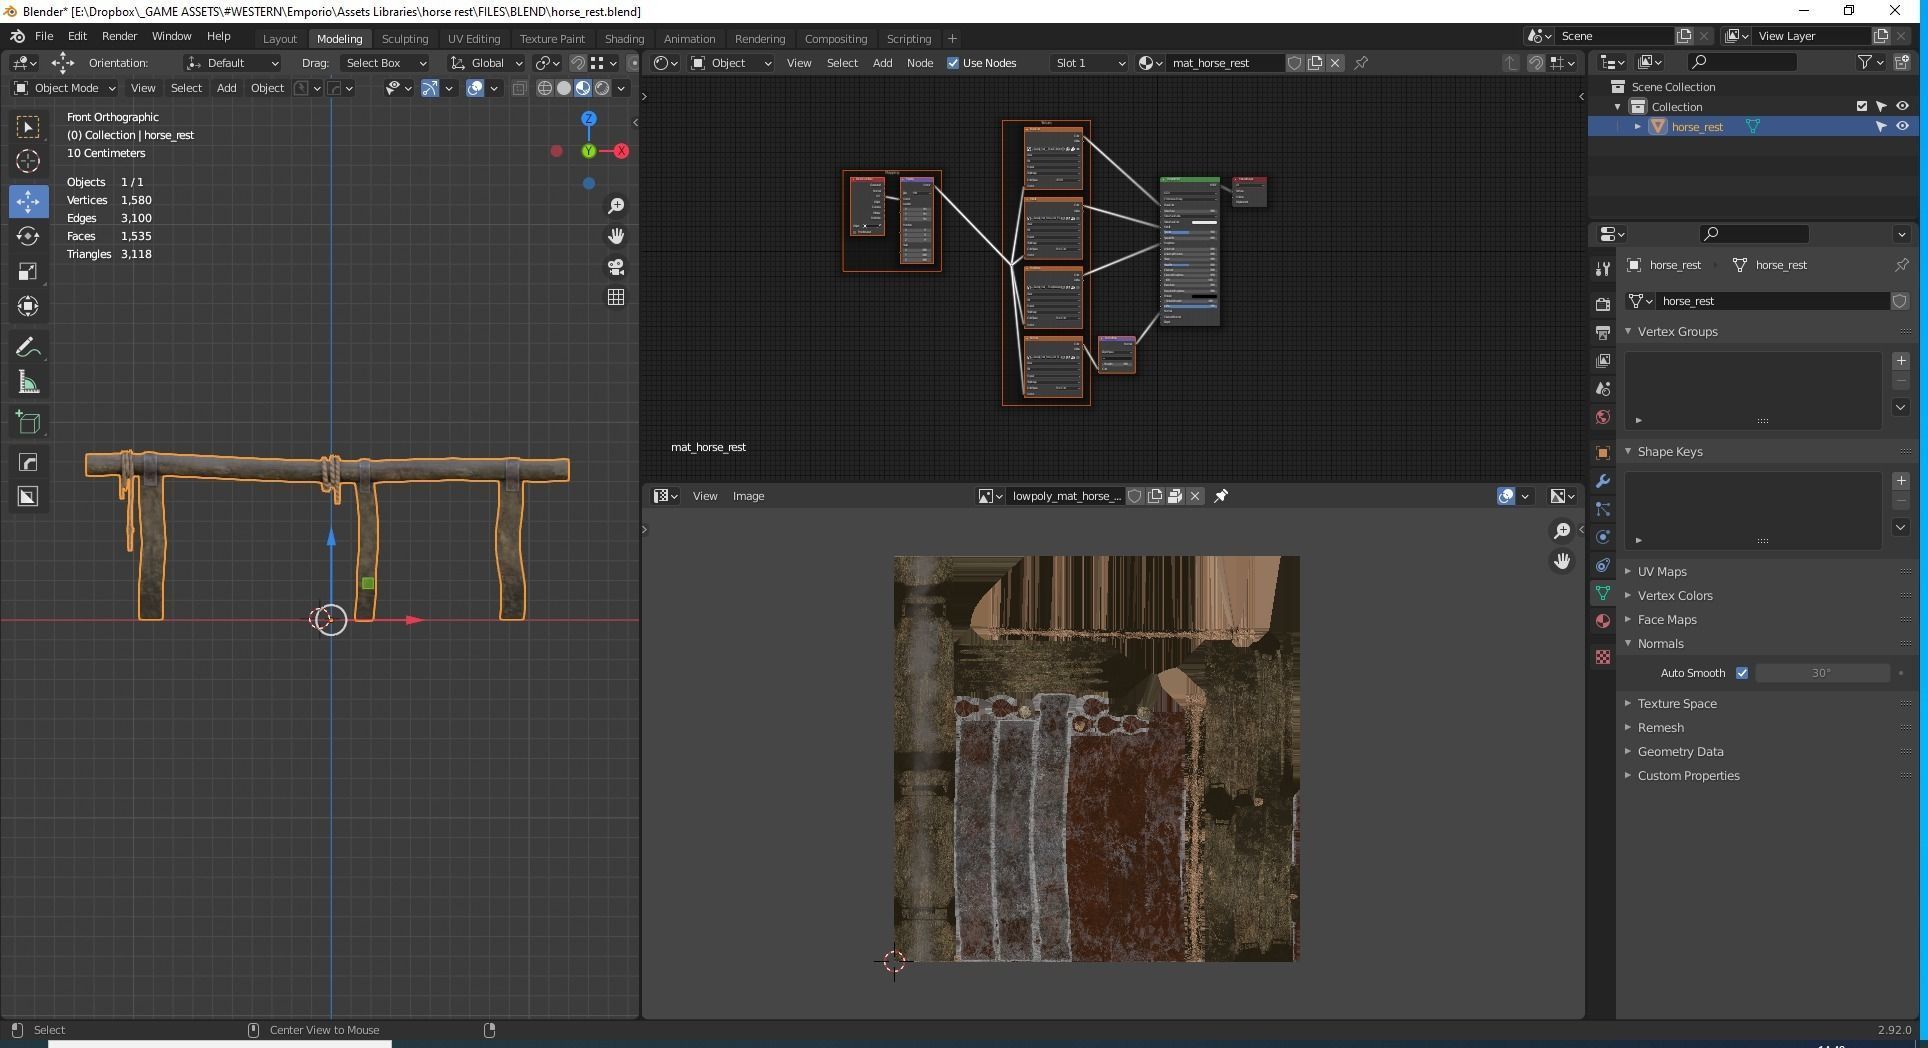
Task: Switch to the UV Editing workspace tab
Action: click(473, 39)
